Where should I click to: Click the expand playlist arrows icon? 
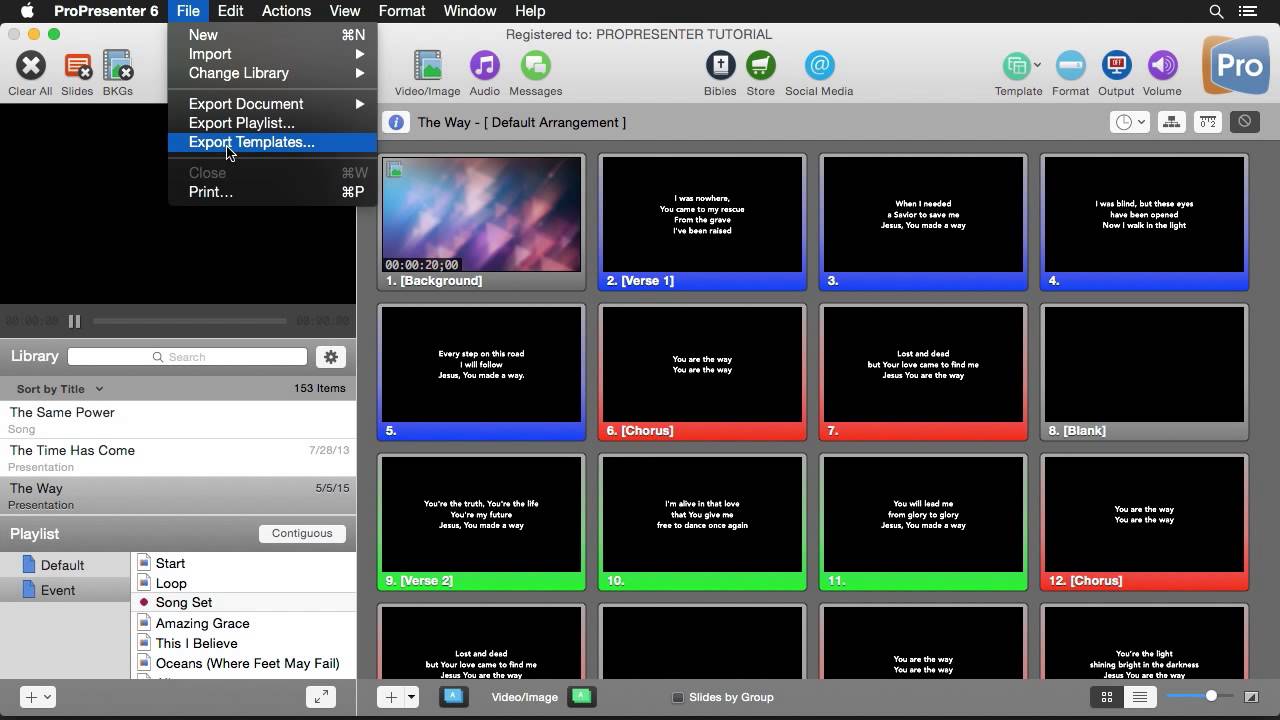(320, 697)
